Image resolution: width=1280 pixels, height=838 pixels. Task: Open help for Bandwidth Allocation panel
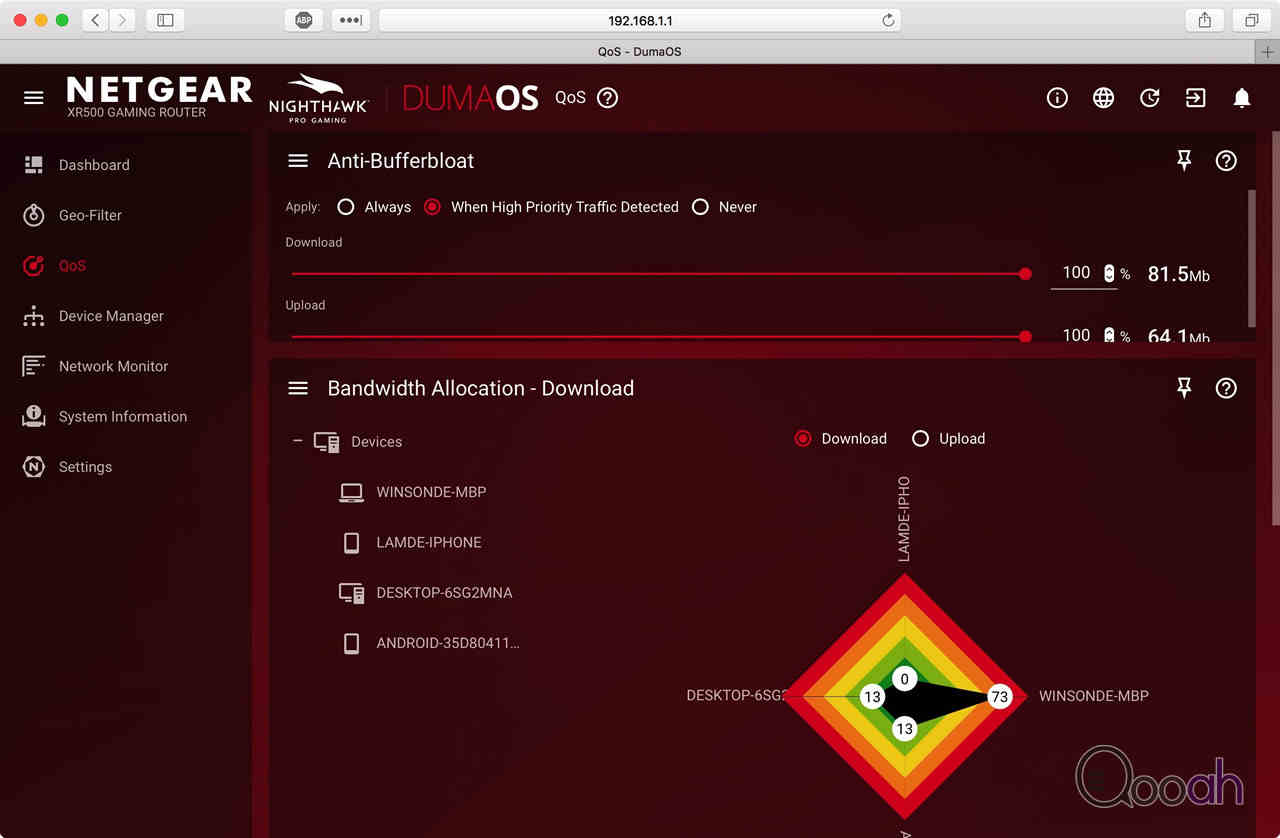click(x=1226, y=388)
